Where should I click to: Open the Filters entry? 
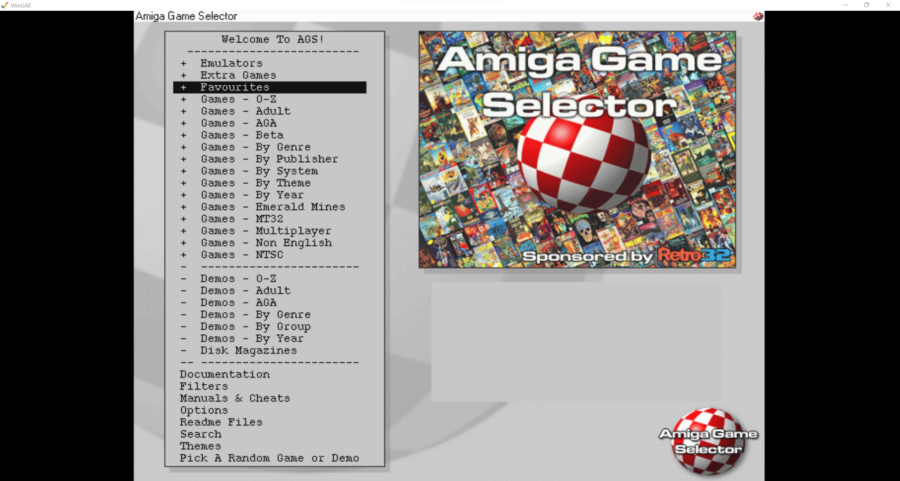(x=204, y=387)
